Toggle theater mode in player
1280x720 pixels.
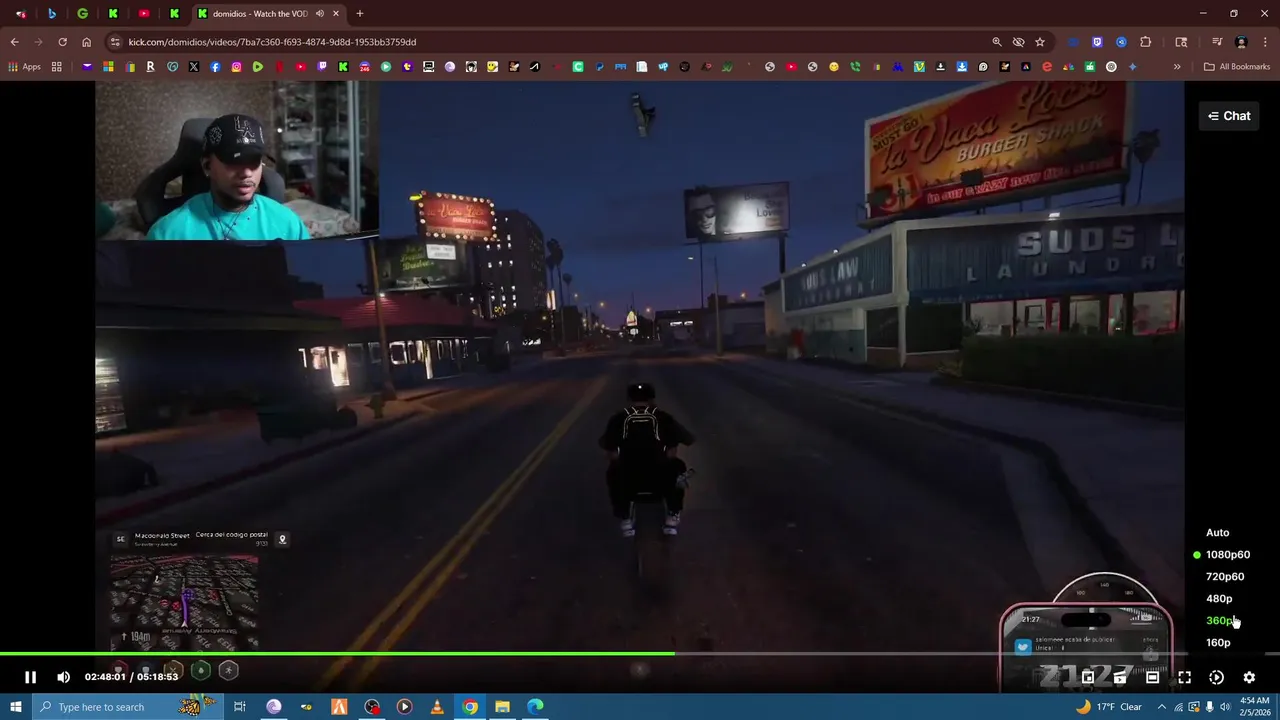click(1152, 677)
